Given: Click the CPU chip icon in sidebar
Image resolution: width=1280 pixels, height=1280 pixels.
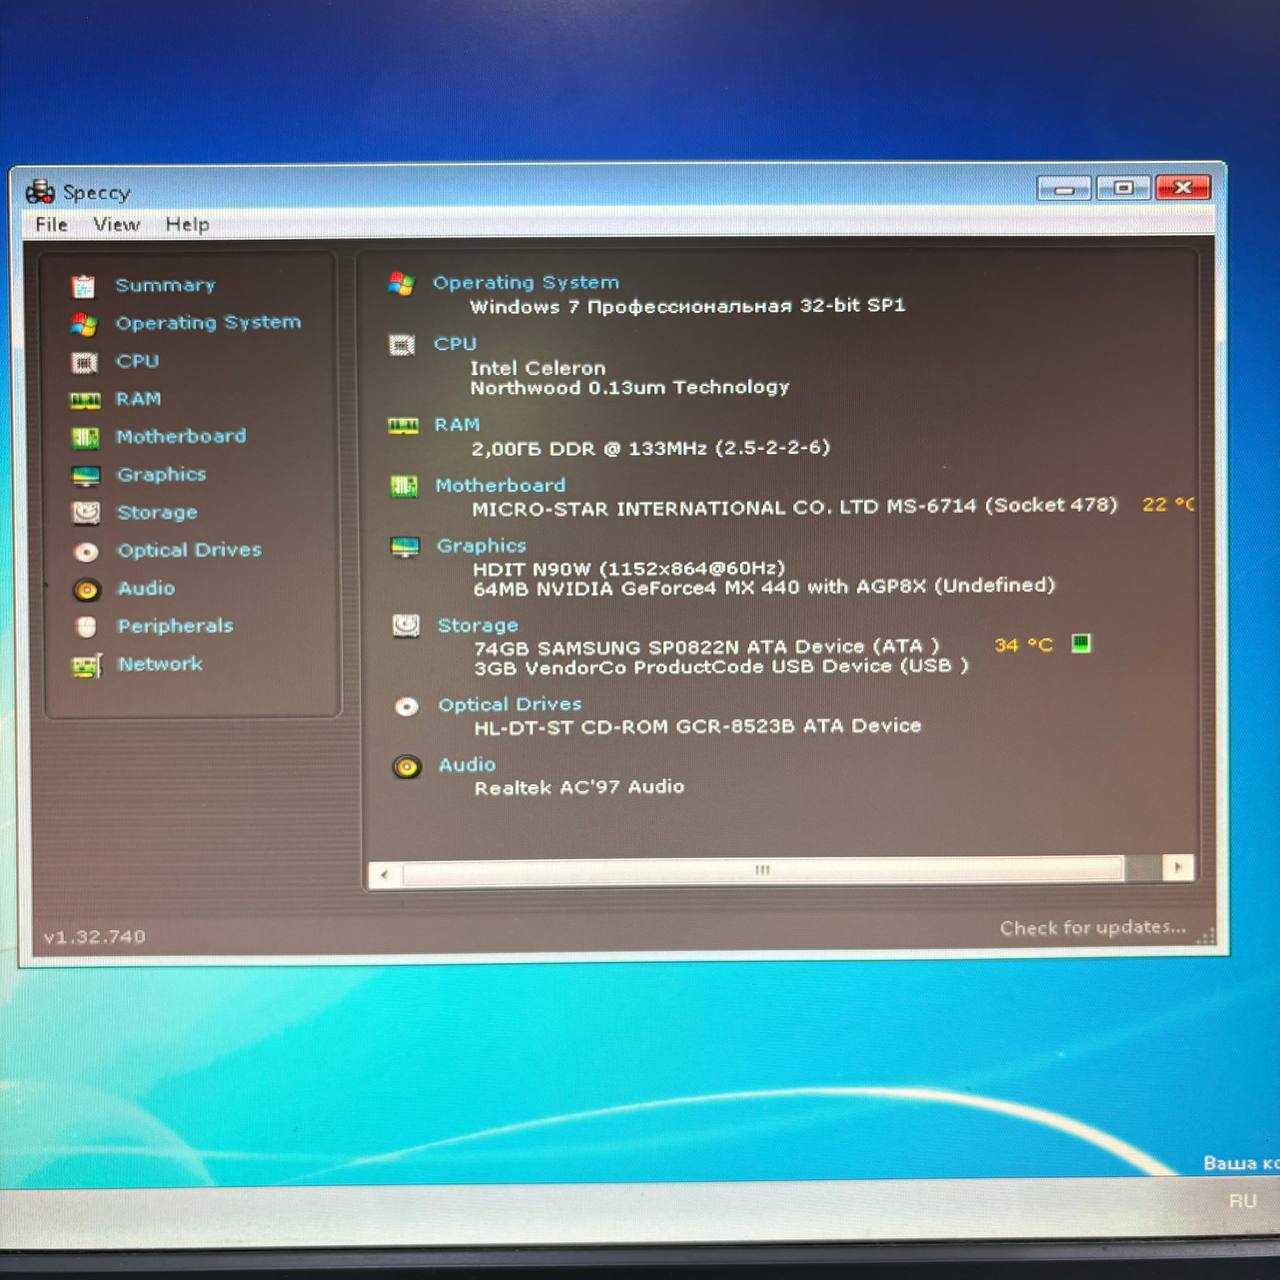Looking at the screenshot, I should 84,362.
